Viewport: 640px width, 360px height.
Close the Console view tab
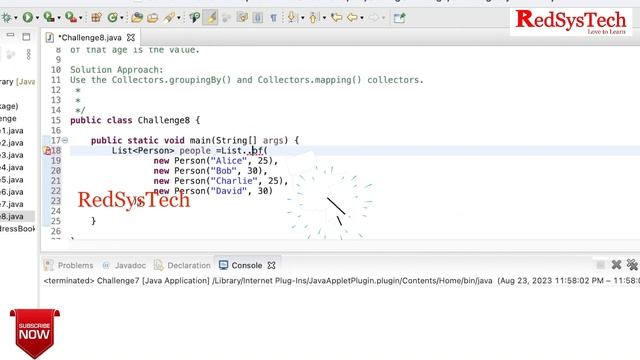click(x=271, y=265)
